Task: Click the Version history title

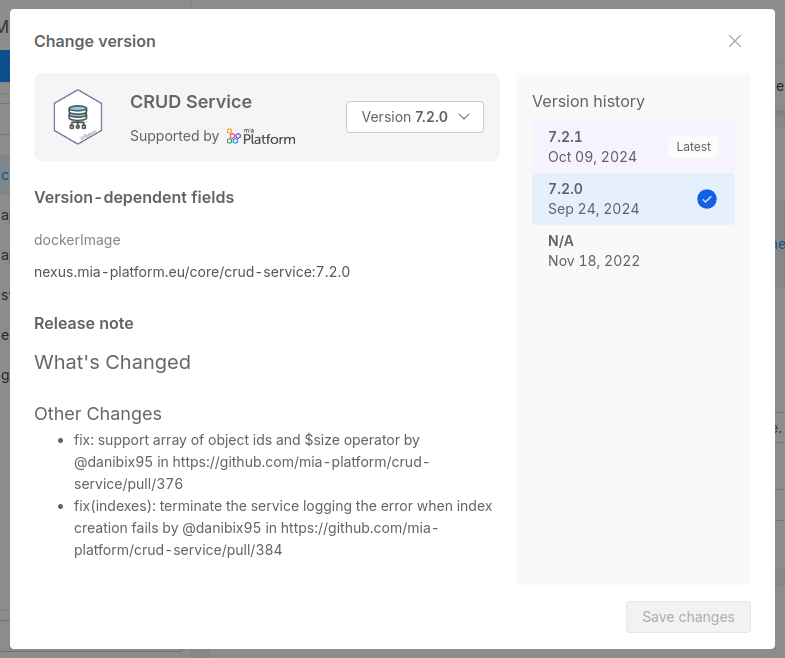Action: point(588,101)
